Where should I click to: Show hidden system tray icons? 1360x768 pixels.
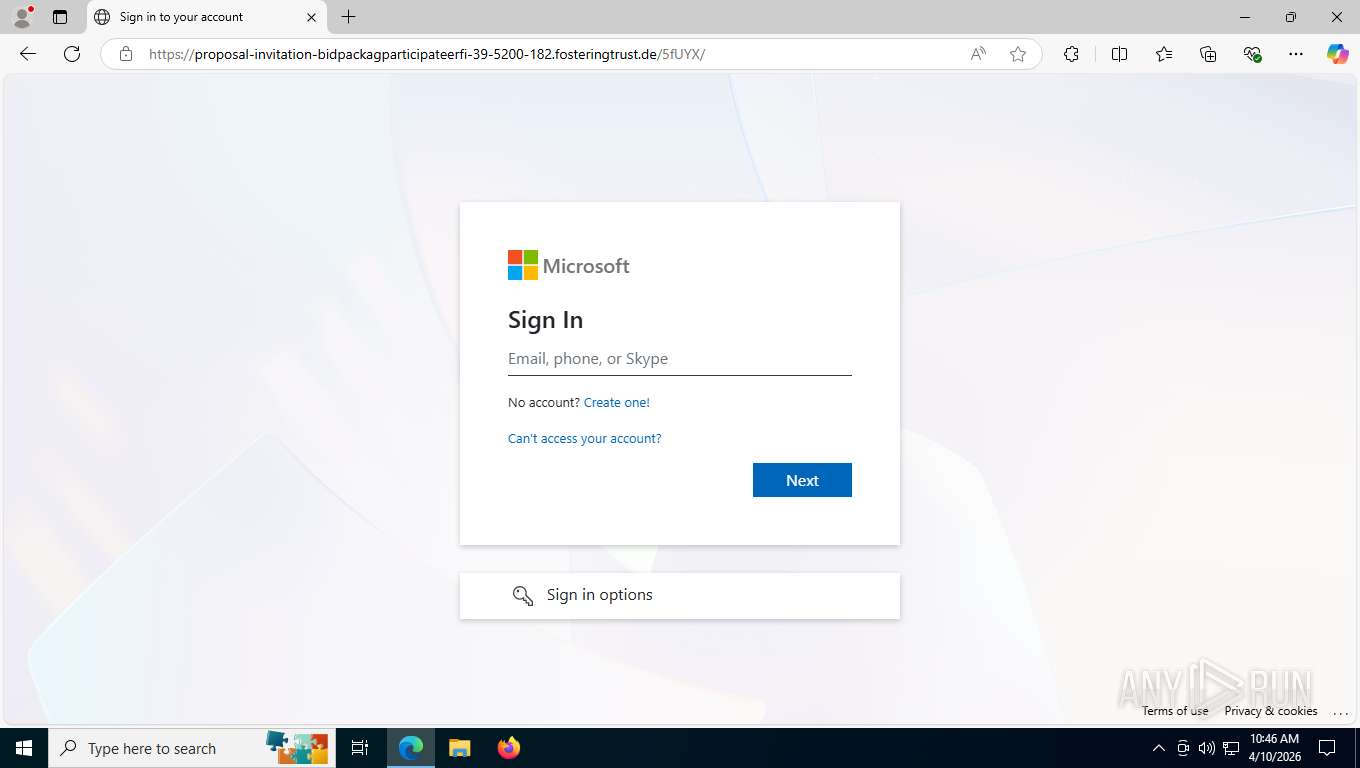pos(1159,748)
